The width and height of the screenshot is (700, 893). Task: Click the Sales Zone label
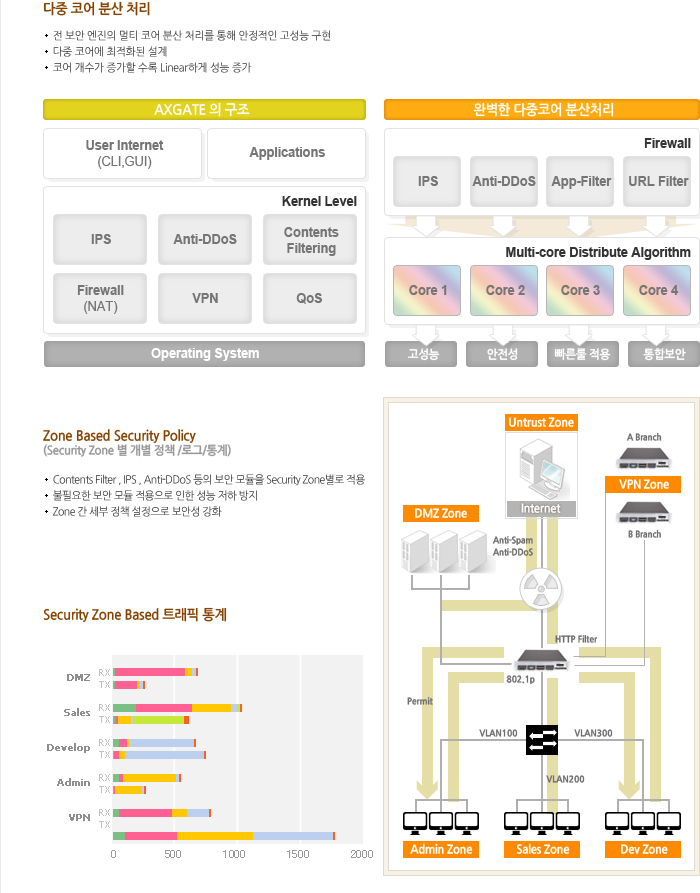point(542,849)
